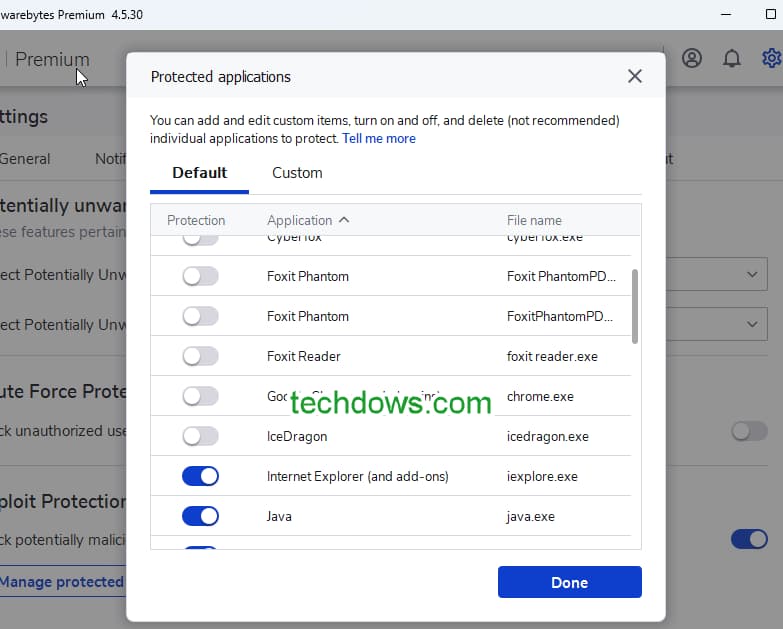Select the java.exe file name
Viewport: 783px width, 629px height.
[530, 516]
